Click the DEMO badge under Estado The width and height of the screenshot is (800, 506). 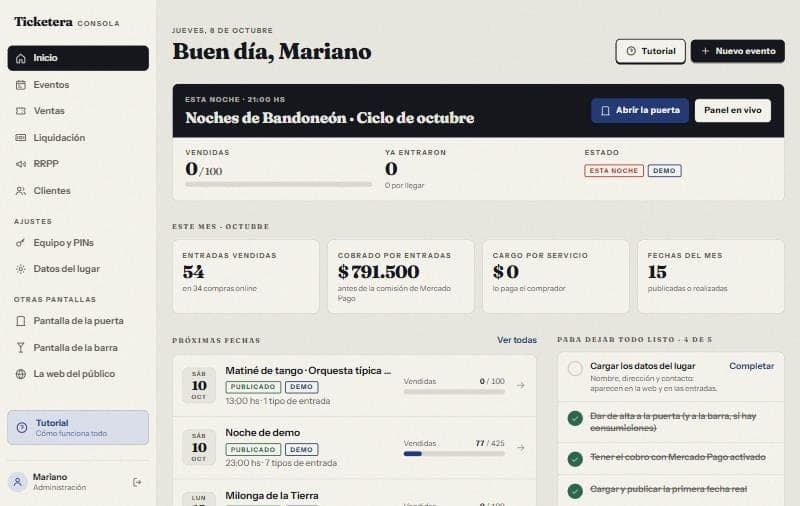tap(664, 171)
